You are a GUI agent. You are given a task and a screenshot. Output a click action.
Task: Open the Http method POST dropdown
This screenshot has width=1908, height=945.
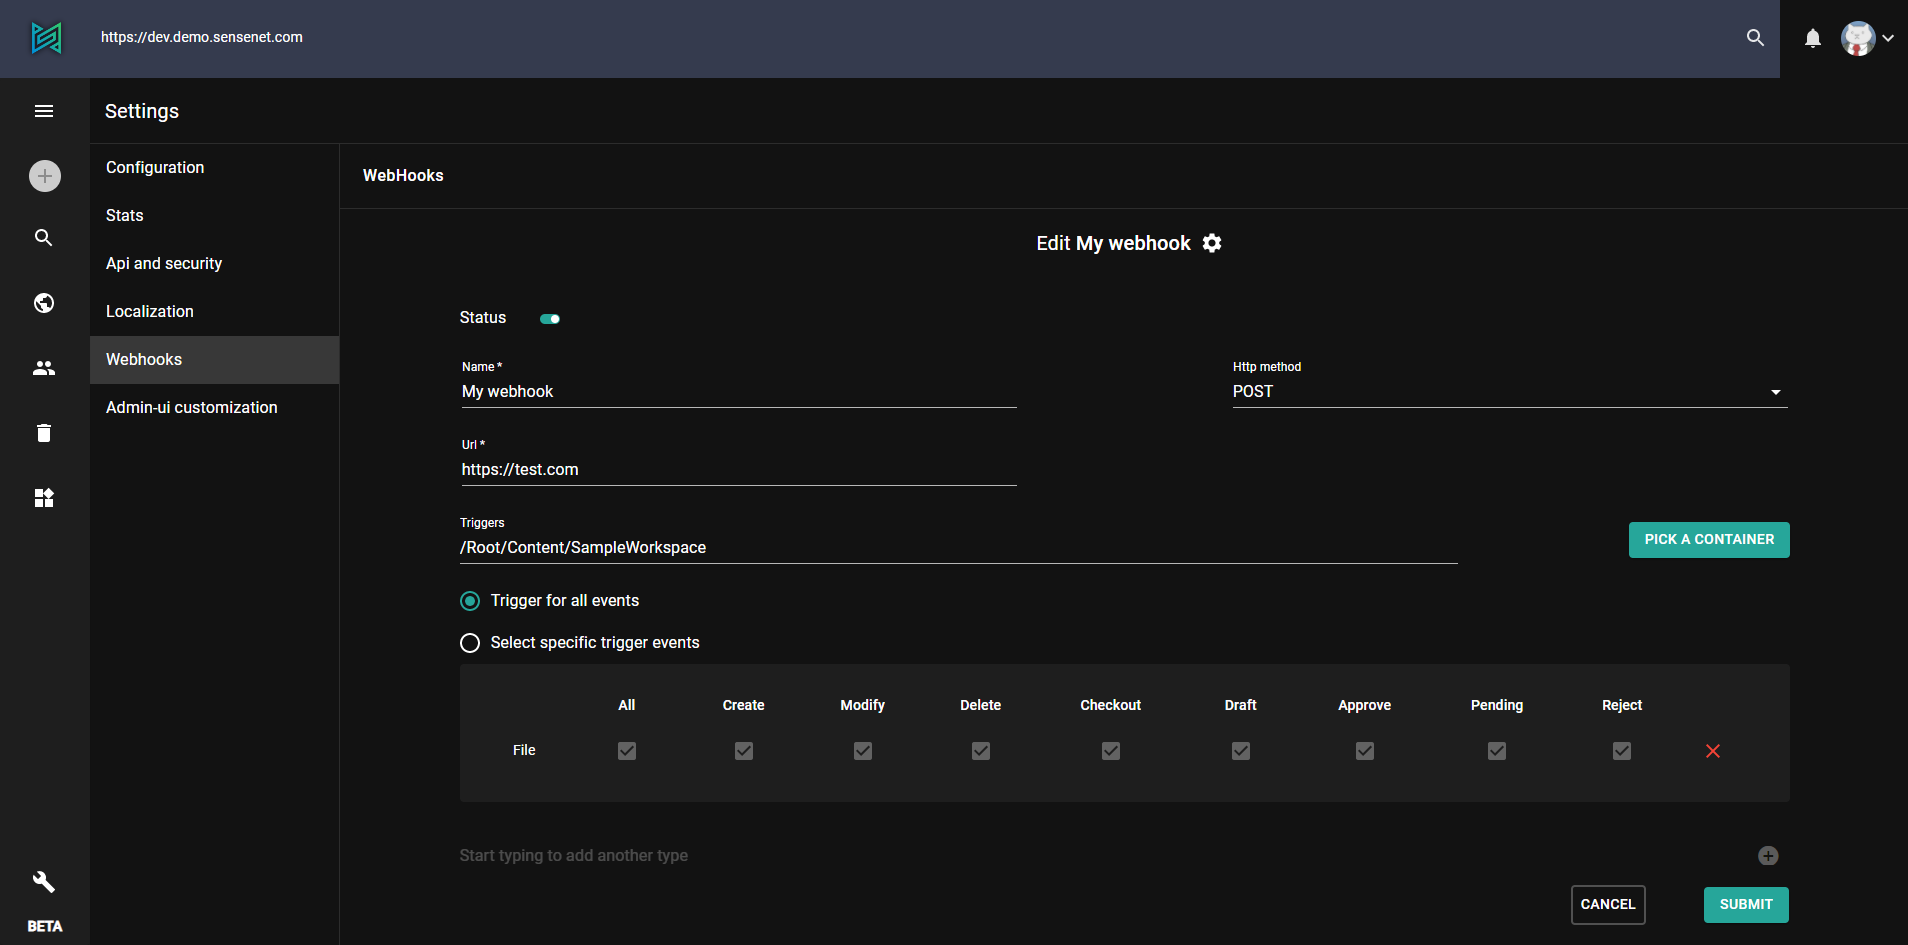click(x=1510, y=392)
